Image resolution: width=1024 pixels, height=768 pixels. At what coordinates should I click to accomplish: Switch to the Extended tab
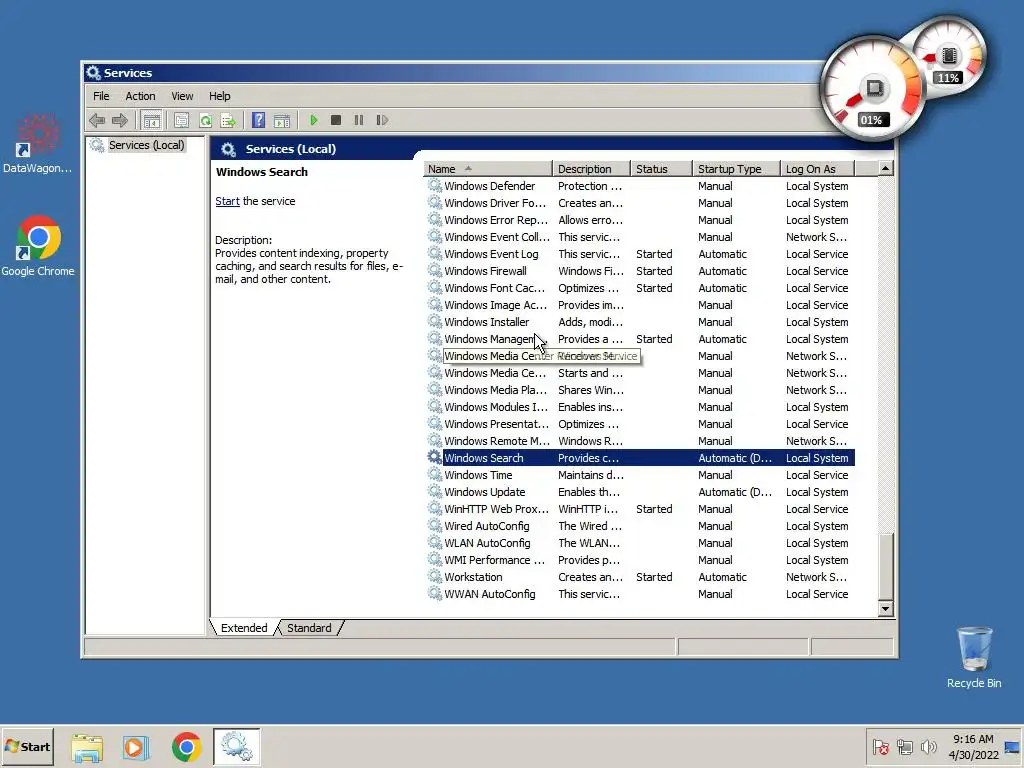244,628
